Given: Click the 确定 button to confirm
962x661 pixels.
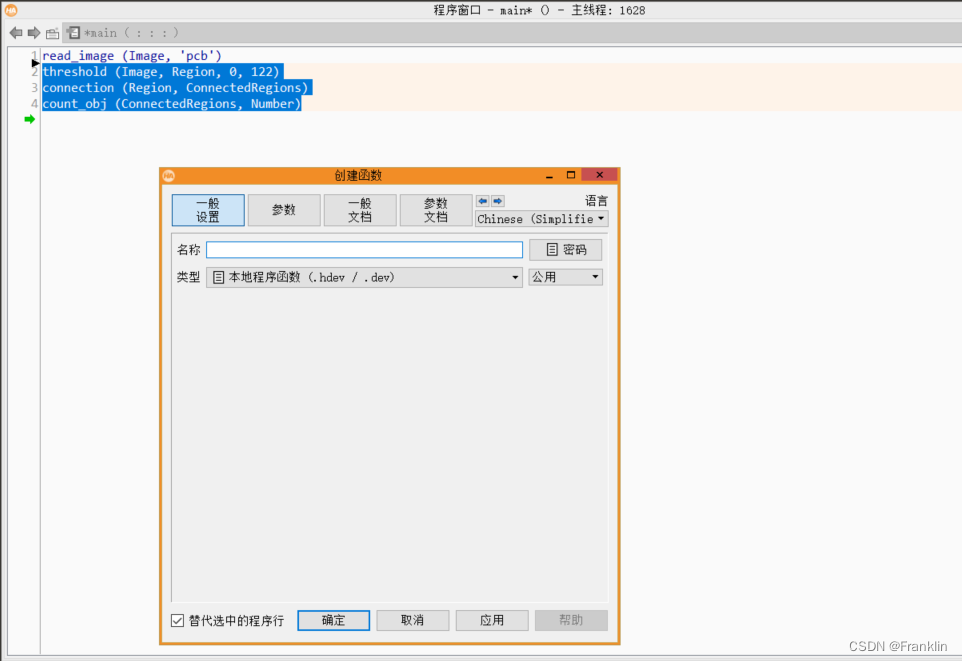Looking at the screenshot, I should 333,620.
